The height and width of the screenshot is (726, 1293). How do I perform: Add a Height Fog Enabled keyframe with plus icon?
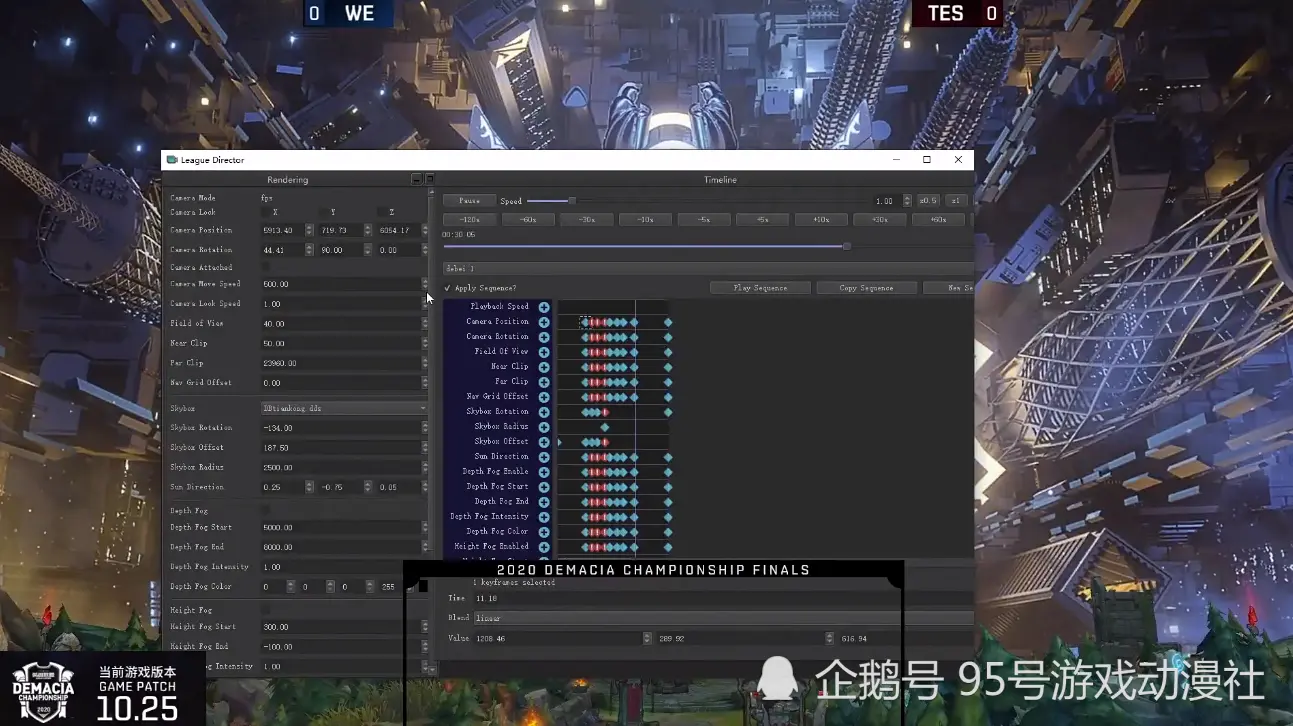point(544,547)
